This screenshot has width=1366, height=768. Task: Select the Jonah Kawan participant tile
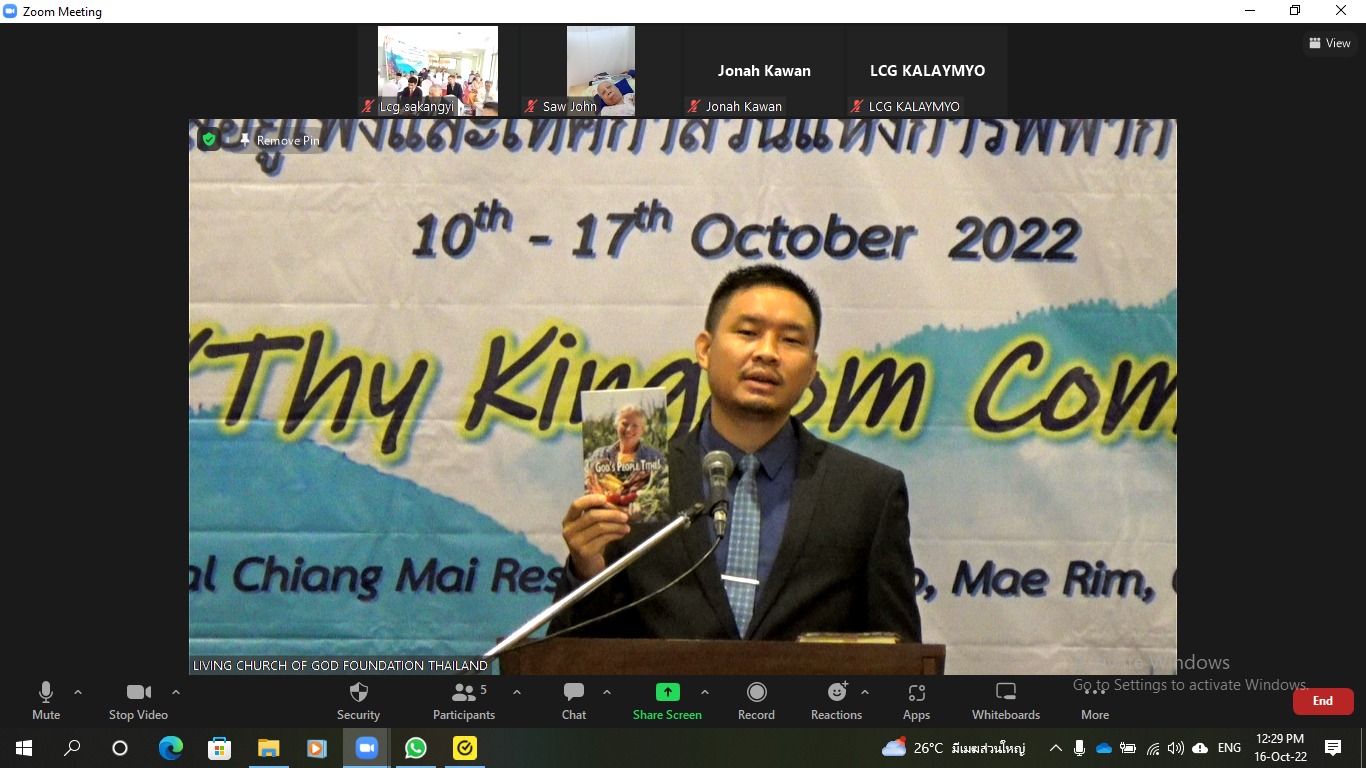pos(764,71)
